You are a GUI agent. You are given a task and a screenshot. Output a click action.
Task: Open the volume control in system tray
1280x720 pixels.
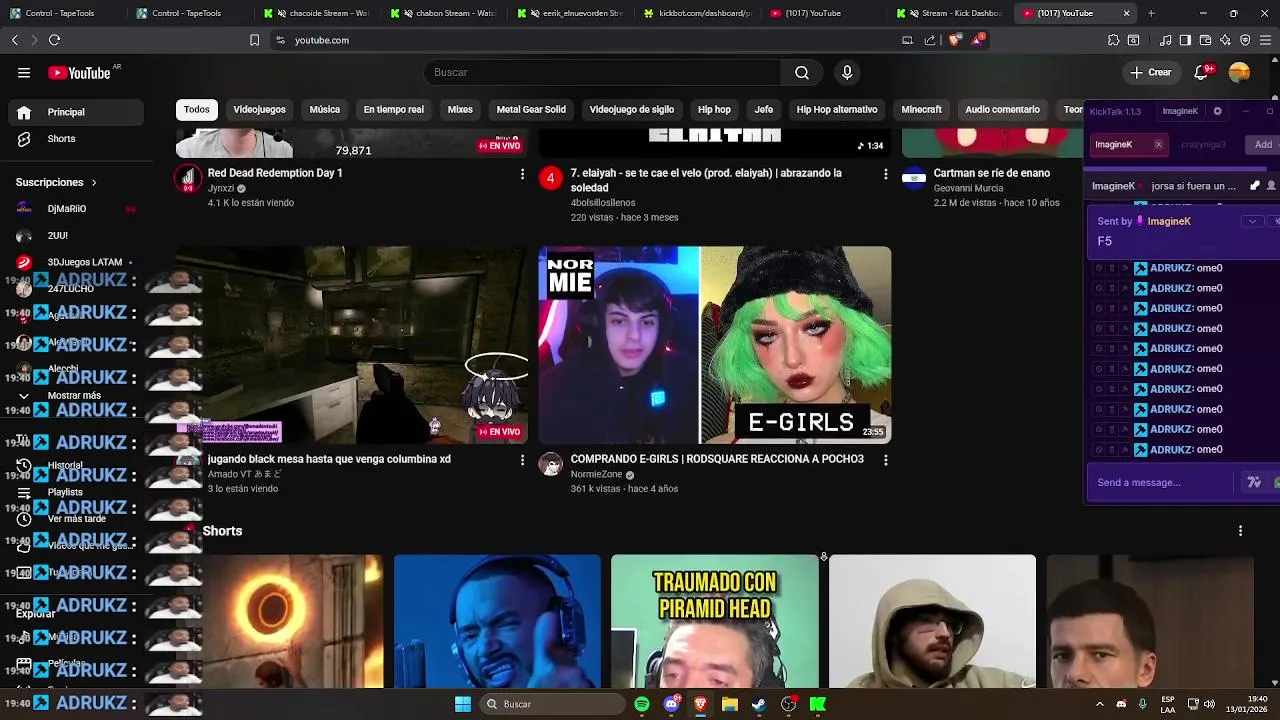[1209, 704]
